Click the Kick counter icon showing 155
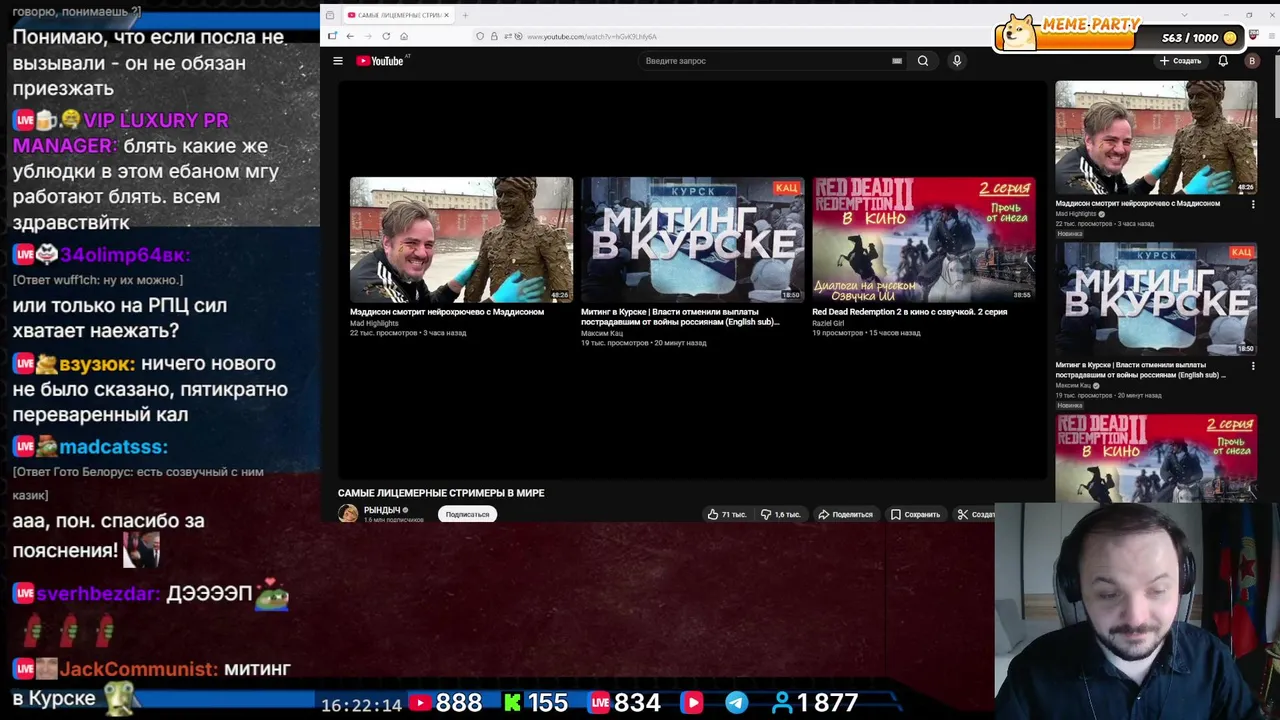This screenshot has height=720, width=1280. (512, 703)
